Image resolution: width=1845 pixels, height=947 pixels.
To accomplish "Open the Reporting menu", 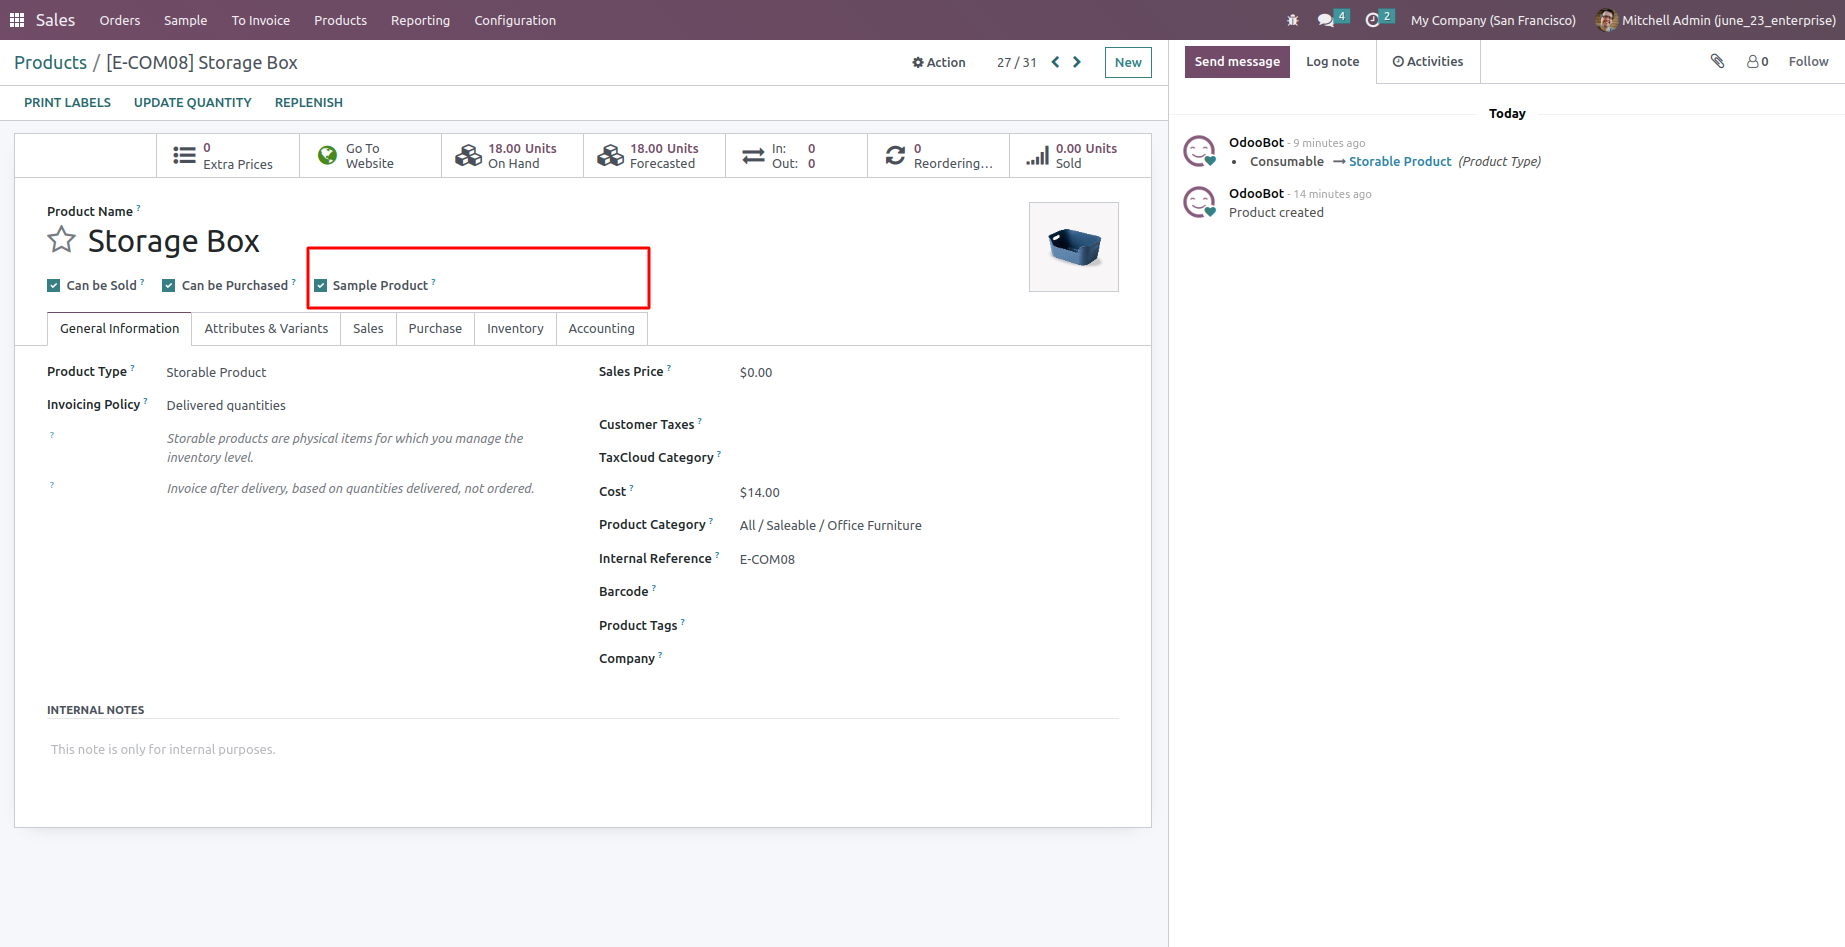I will point(420,20).
